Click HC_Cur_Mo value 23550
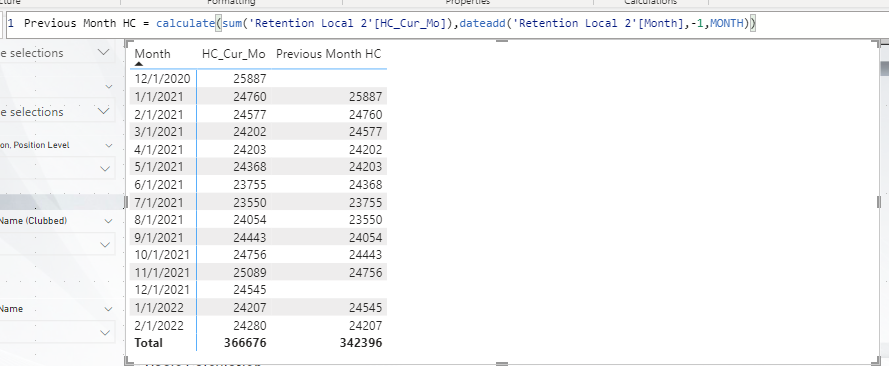 (x=249, y=202)
